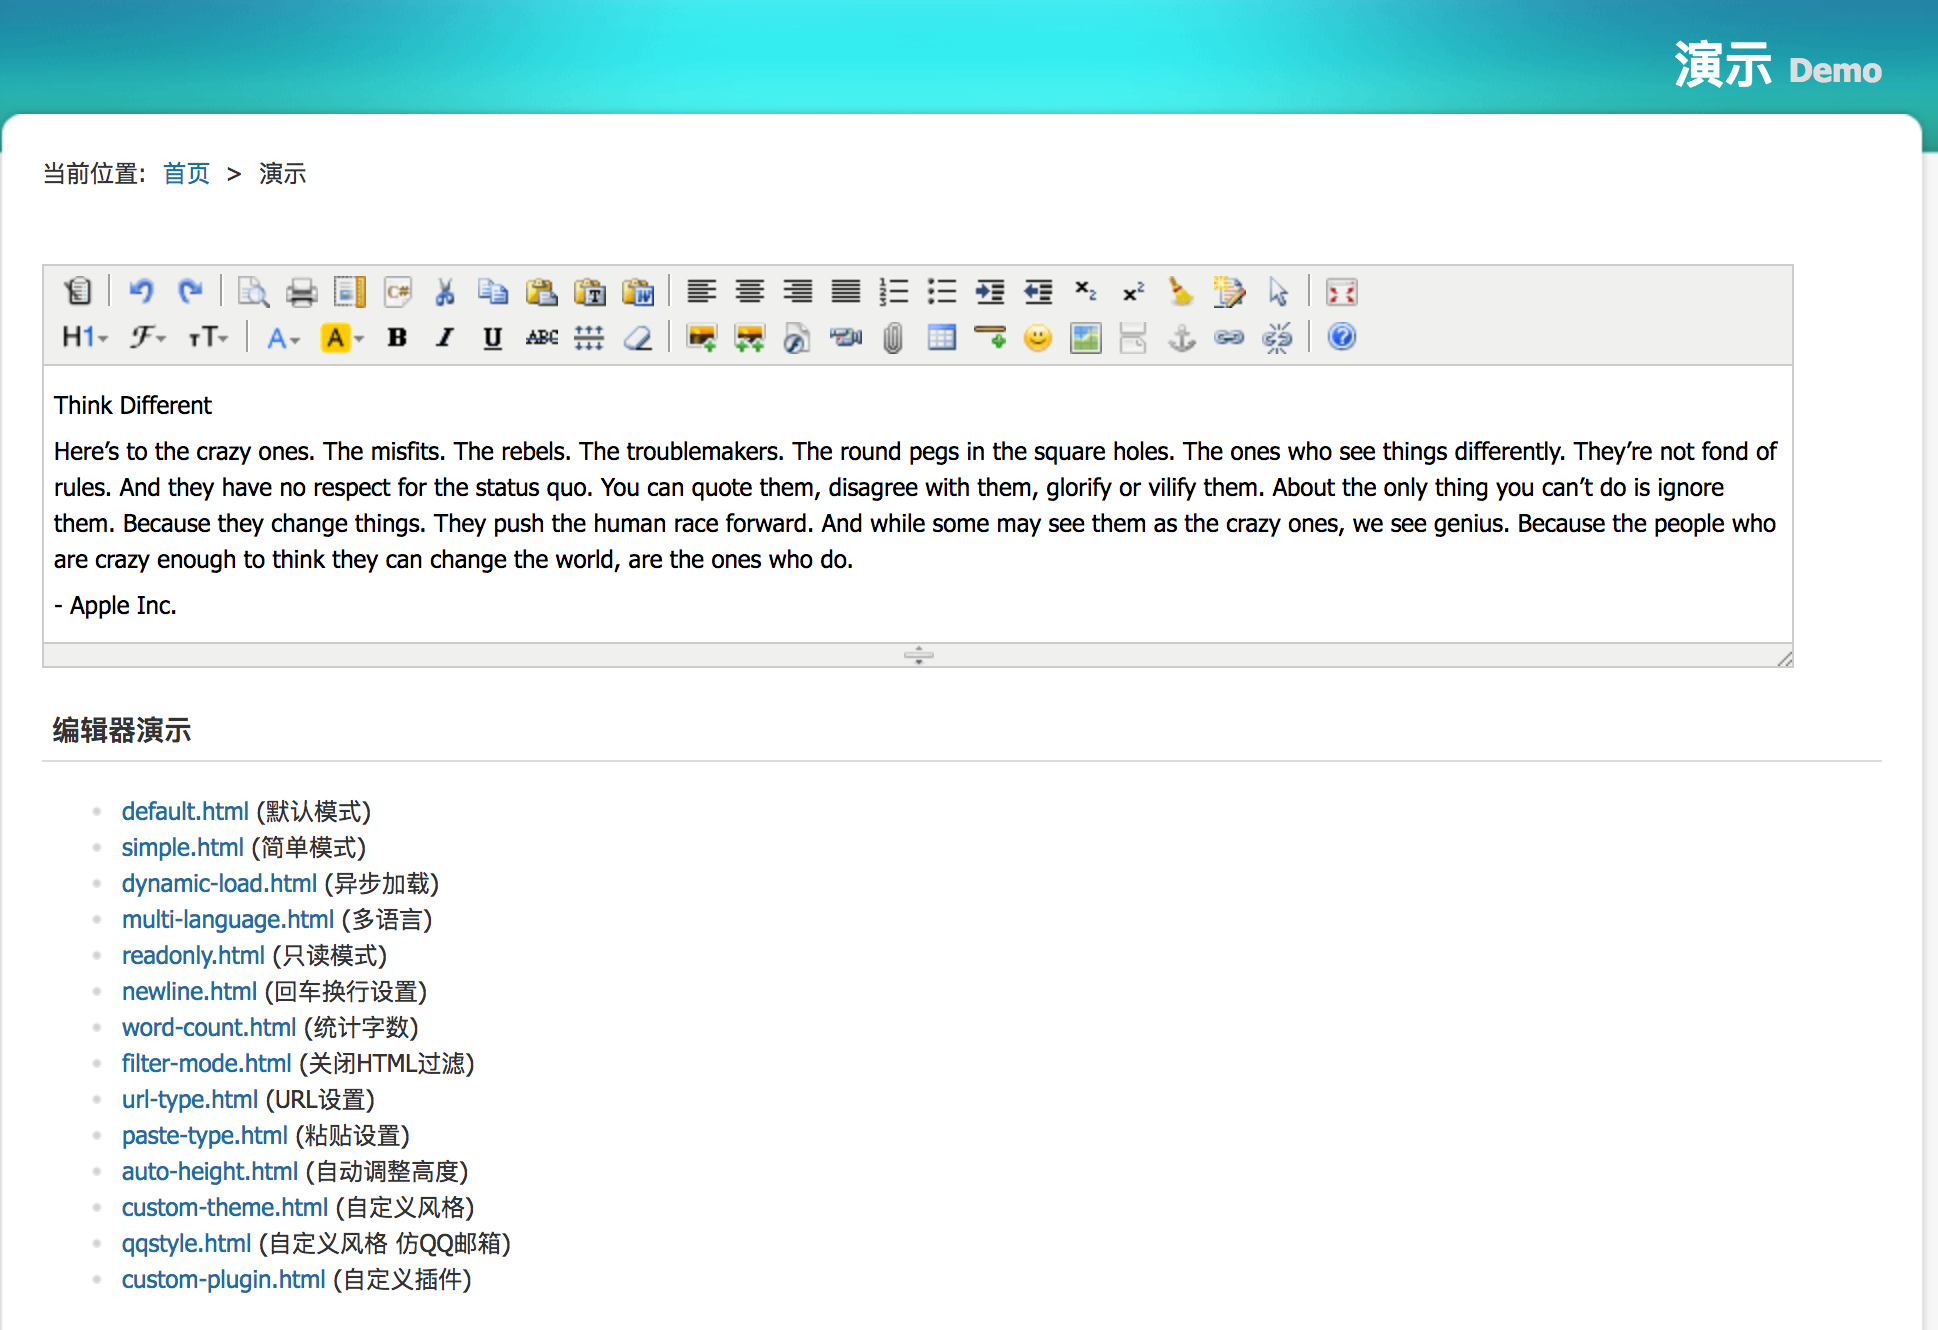Screen dimensions: 1938x1330
Task: Toggle italic formatting
Action: click(x=445, y=338)
